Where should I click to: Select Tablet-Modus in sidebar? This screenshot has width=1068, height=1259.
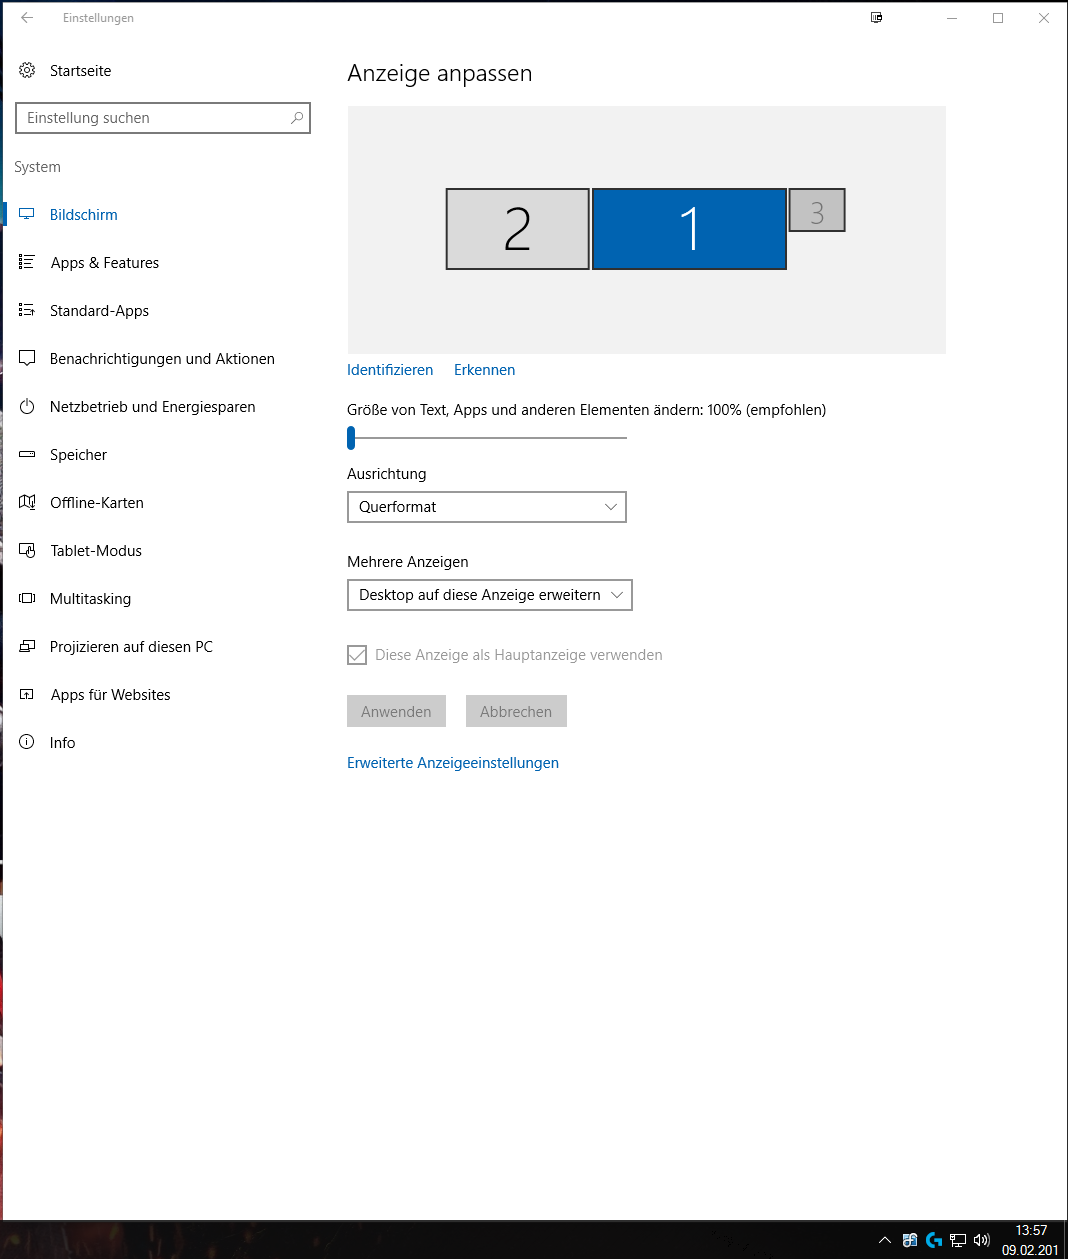coord(96,551)
